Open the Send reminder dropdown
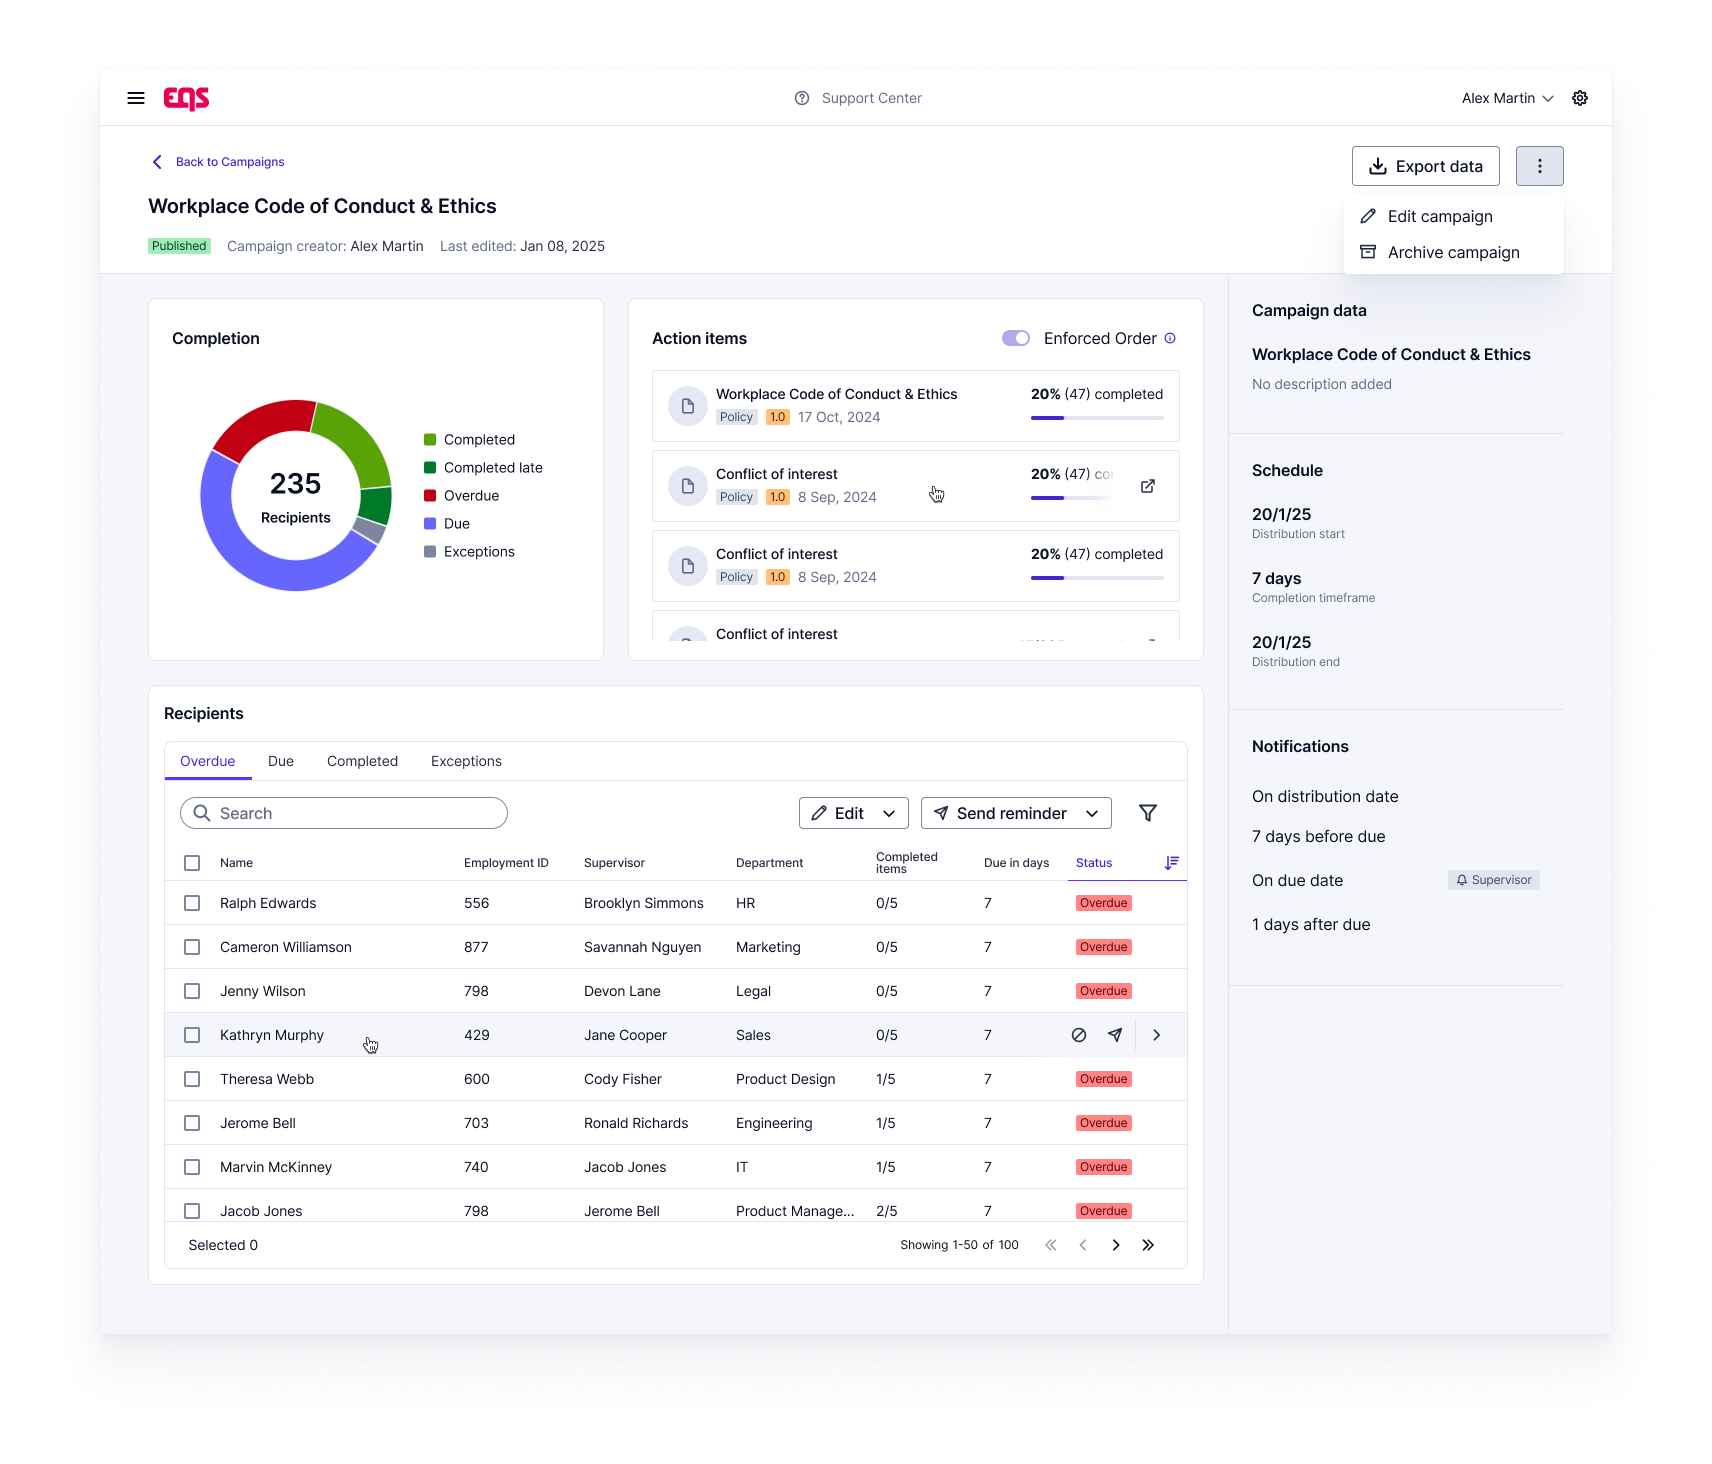 (1017, 813)
